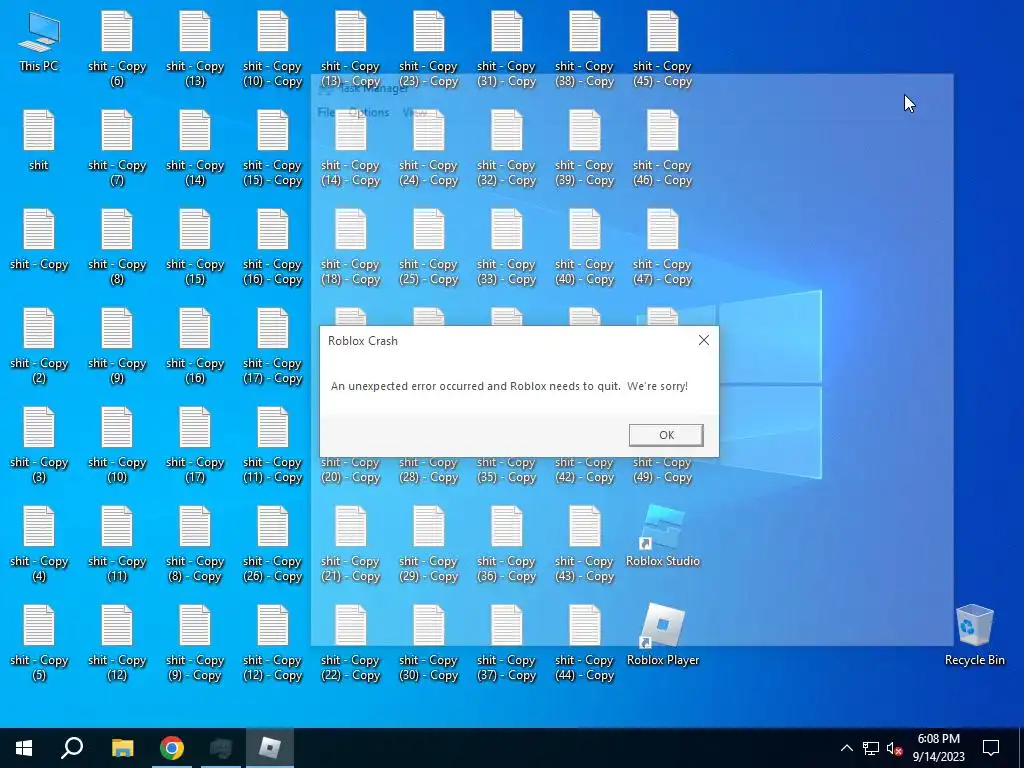Screen dimensions: 1024x768
Task: Select the file "shit - Copy (8) - Copy"
Action: click(195, 544)
